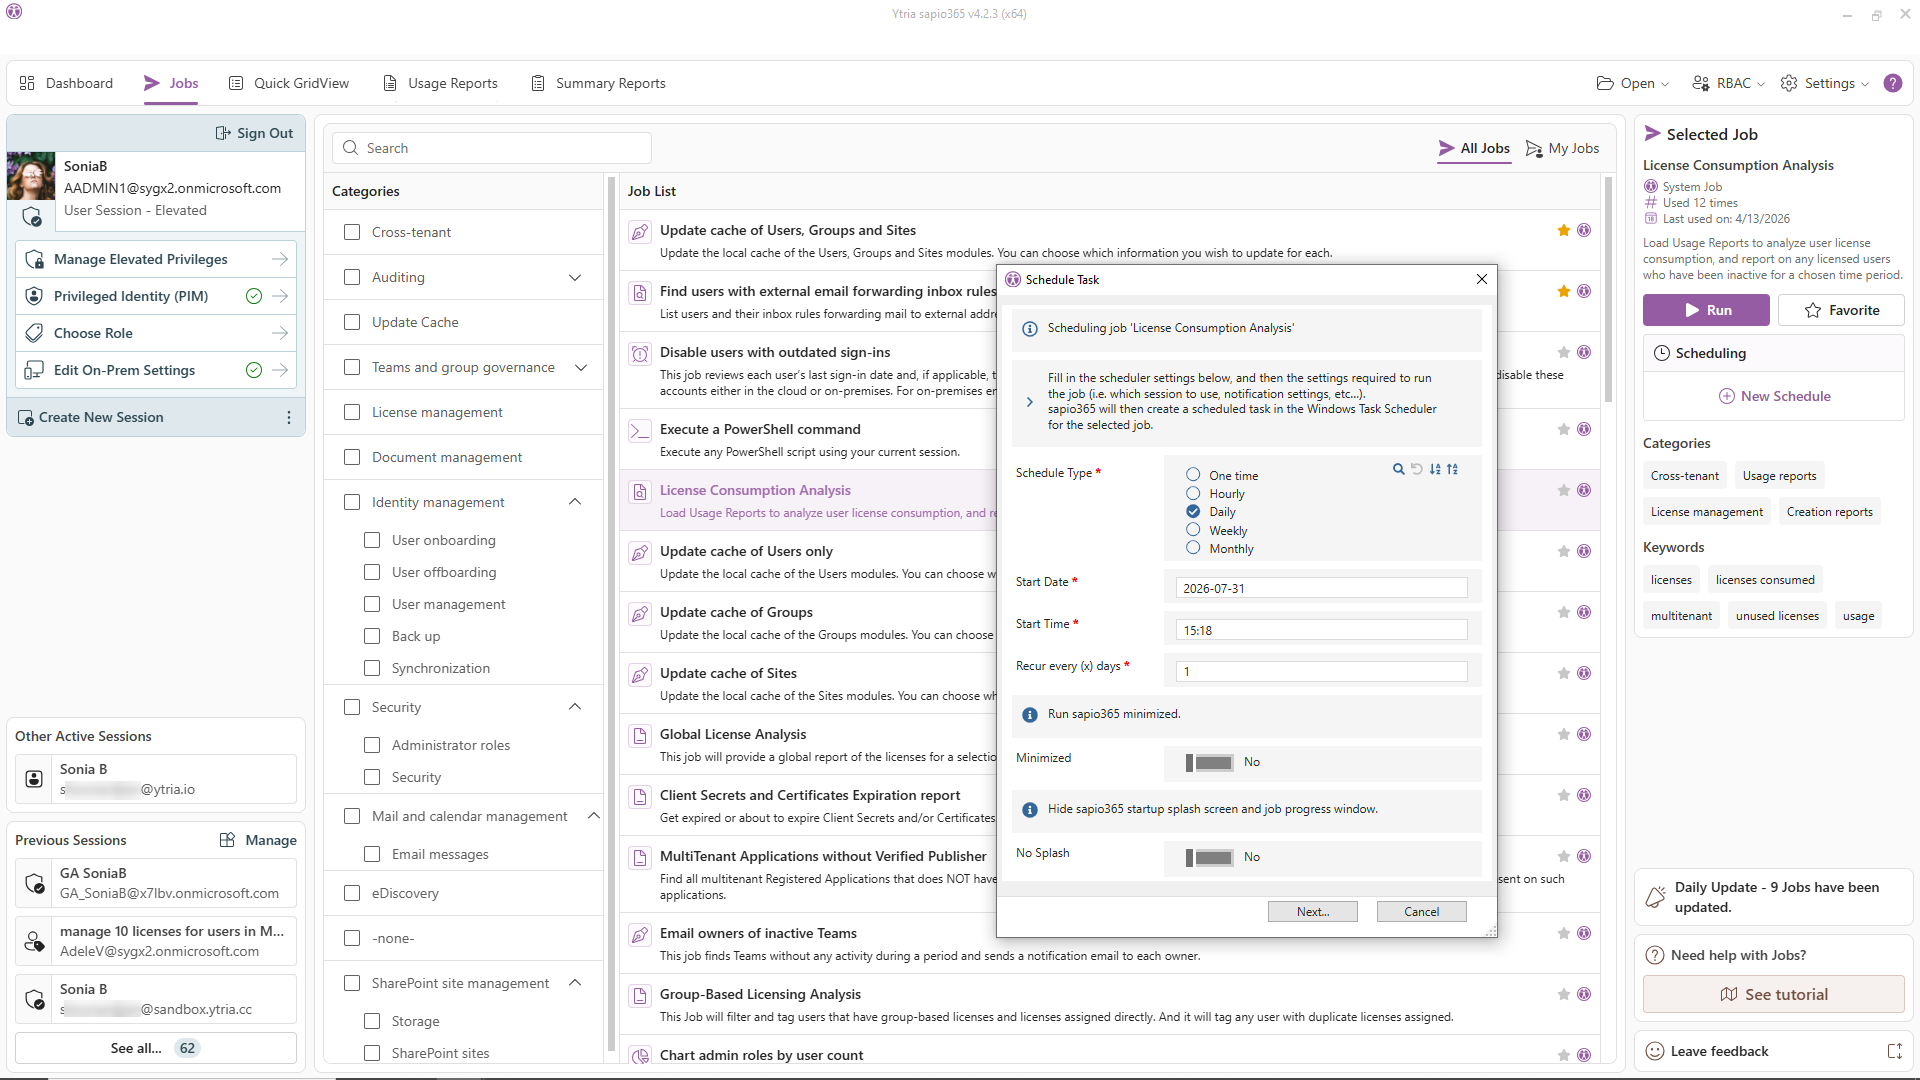
Task: Unfavorite Update cache of Users, Groups and Sites
Action: pos(1563,230)
